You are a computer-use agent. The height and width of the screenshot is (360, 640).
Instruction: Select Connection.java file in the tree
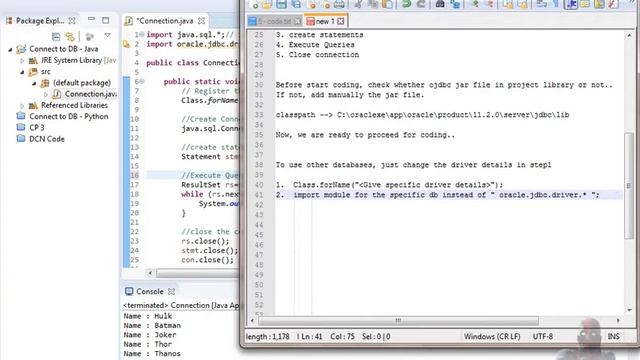(90, 94)
